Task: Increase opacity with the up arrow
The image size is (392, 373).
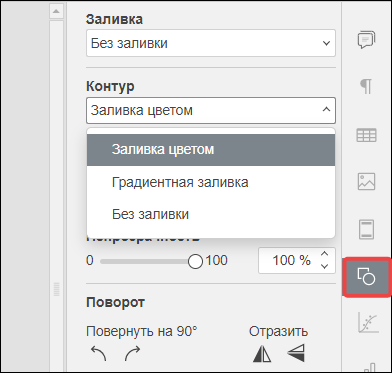Action: (324, 254)
